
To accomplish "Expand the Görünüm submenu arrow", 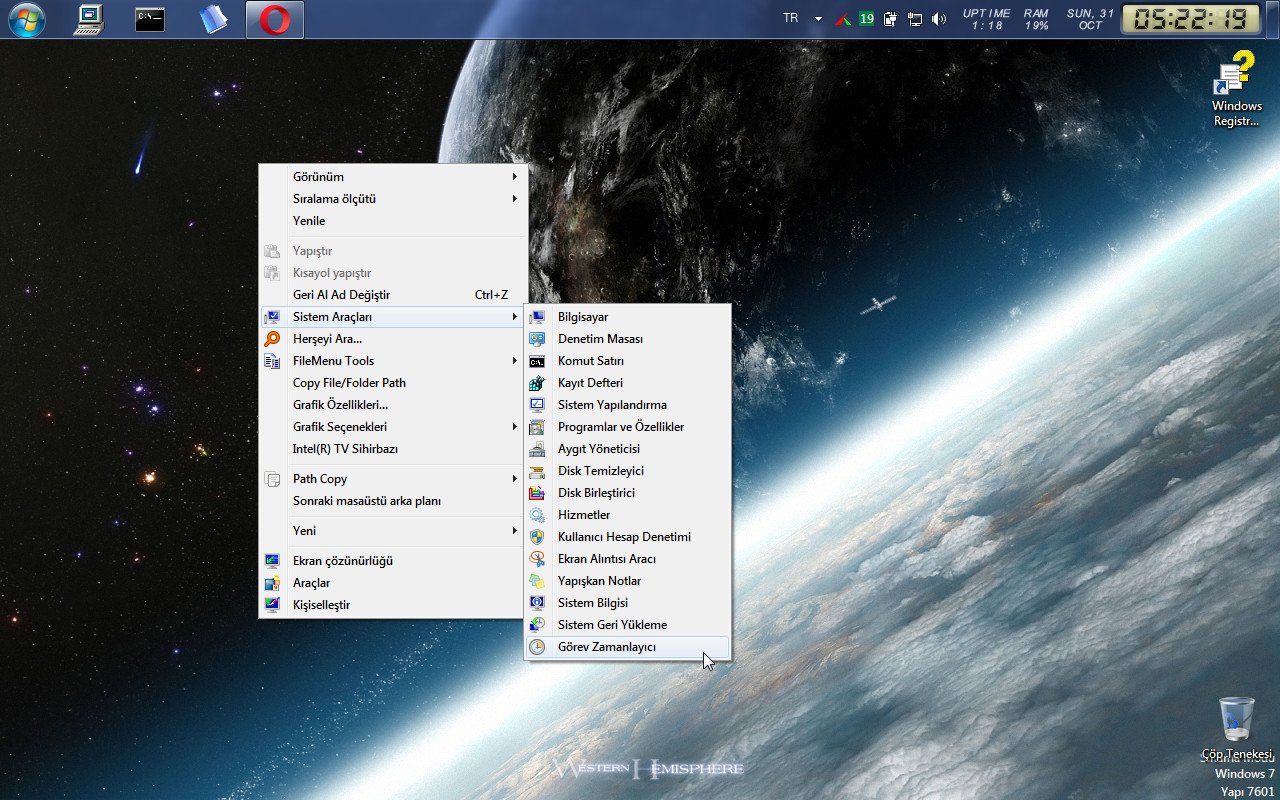I will point(515,177).
